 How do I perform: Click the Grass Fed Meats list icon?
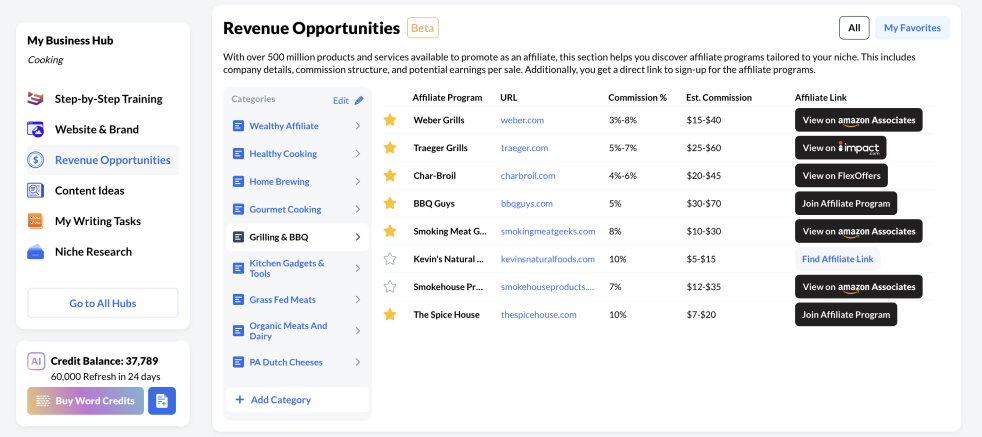pos(238,299)
